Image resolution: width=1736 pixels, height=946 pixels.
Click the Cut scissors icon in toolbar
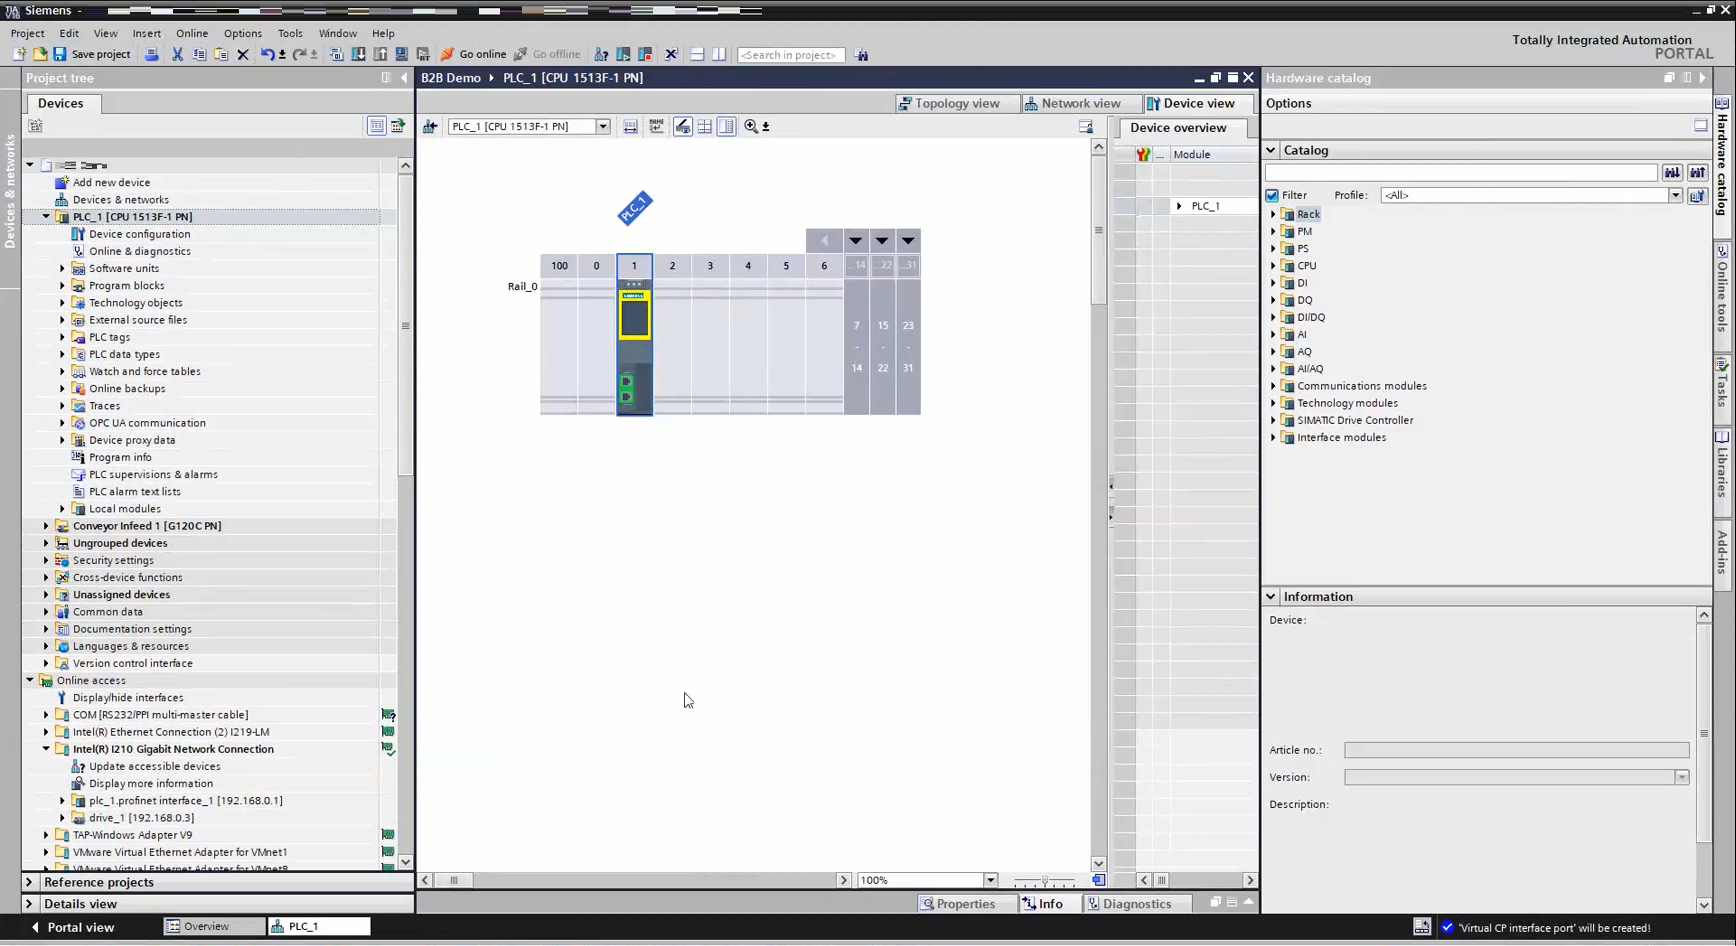(x=177, y=54)
